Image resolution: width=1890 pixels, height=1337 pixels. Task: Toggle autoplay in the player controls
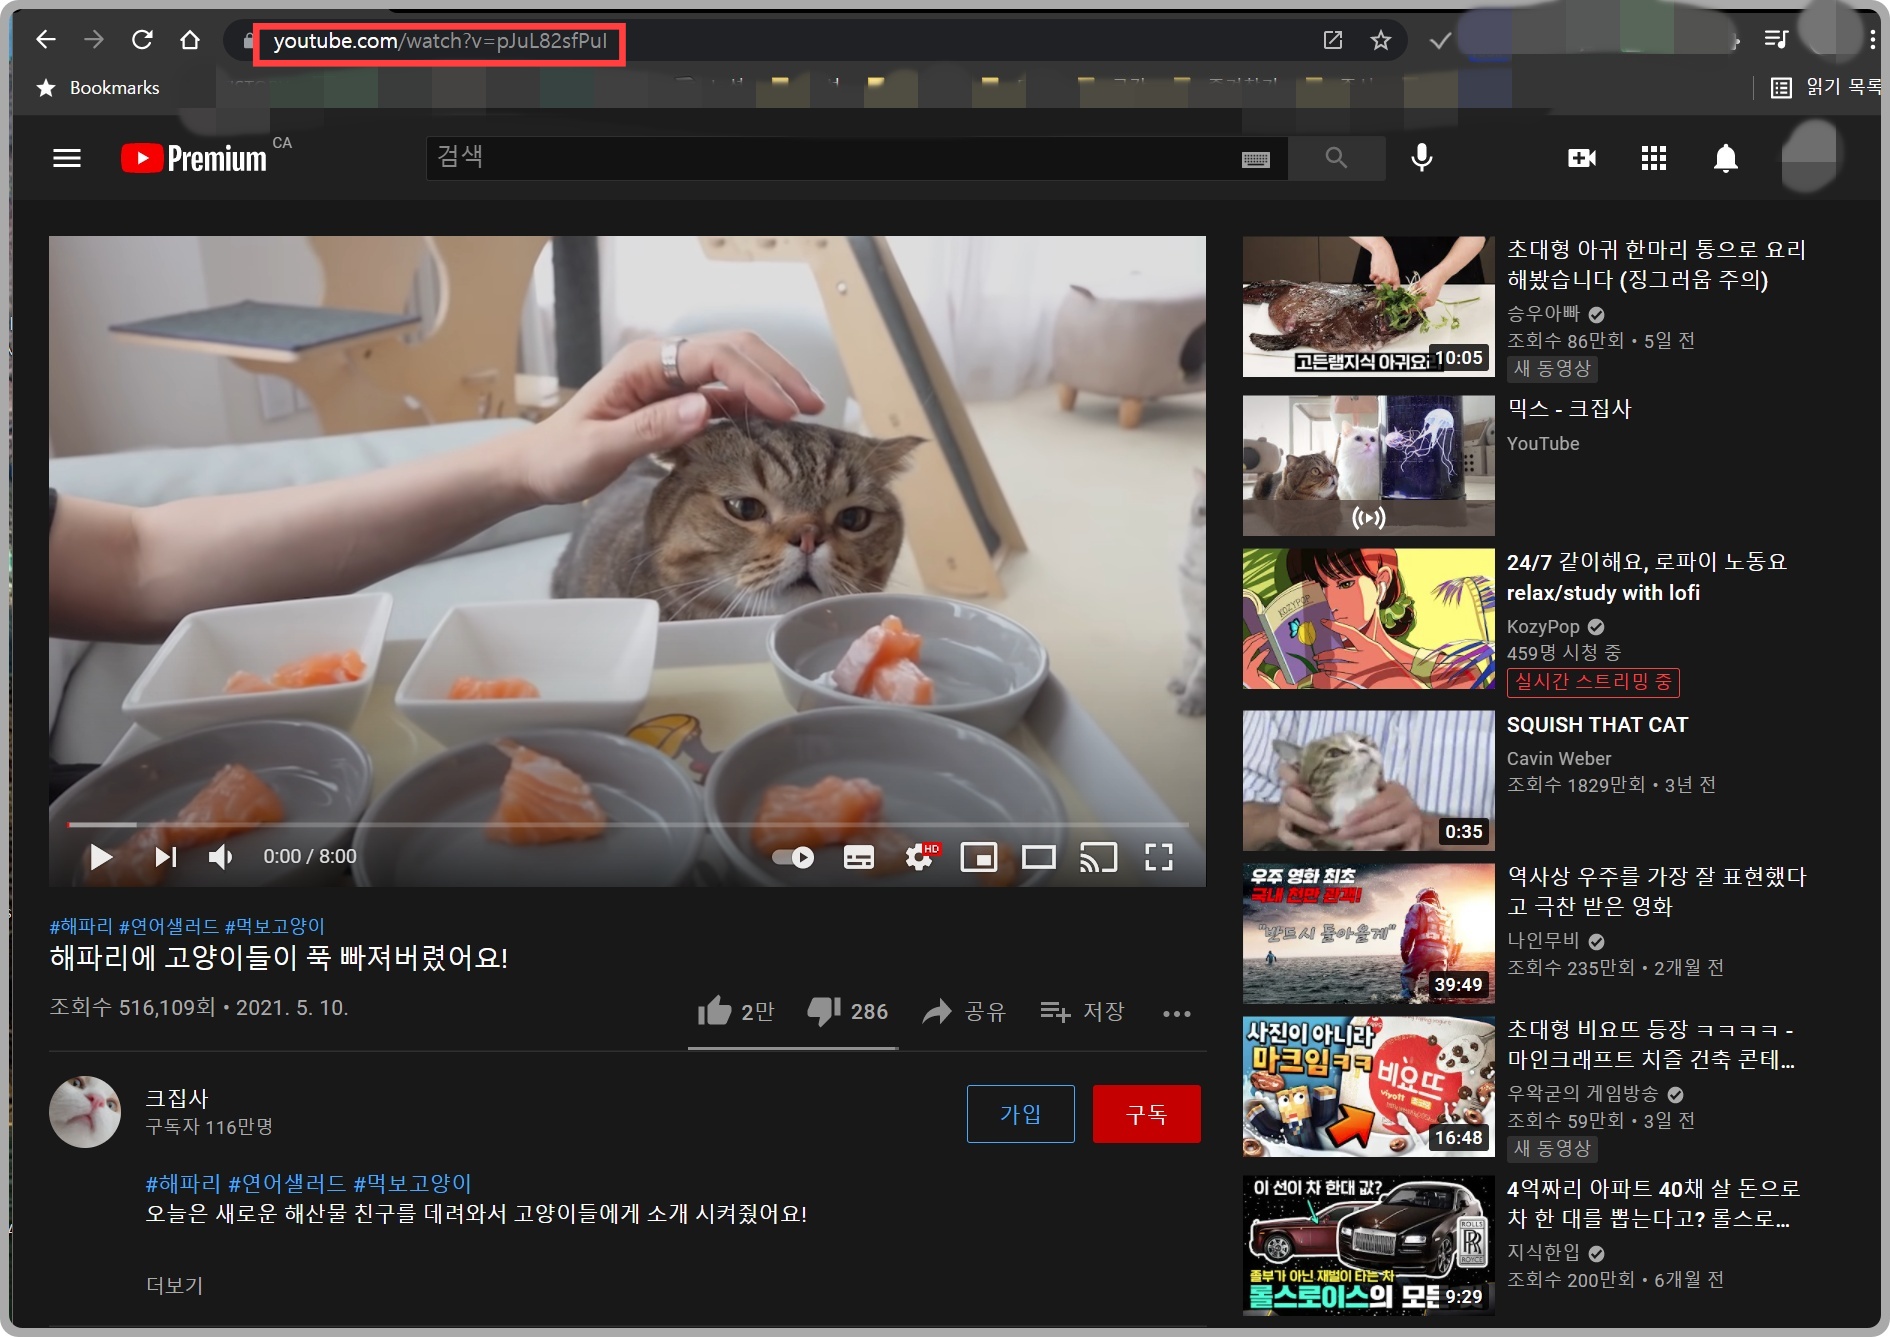coord(792,857)
